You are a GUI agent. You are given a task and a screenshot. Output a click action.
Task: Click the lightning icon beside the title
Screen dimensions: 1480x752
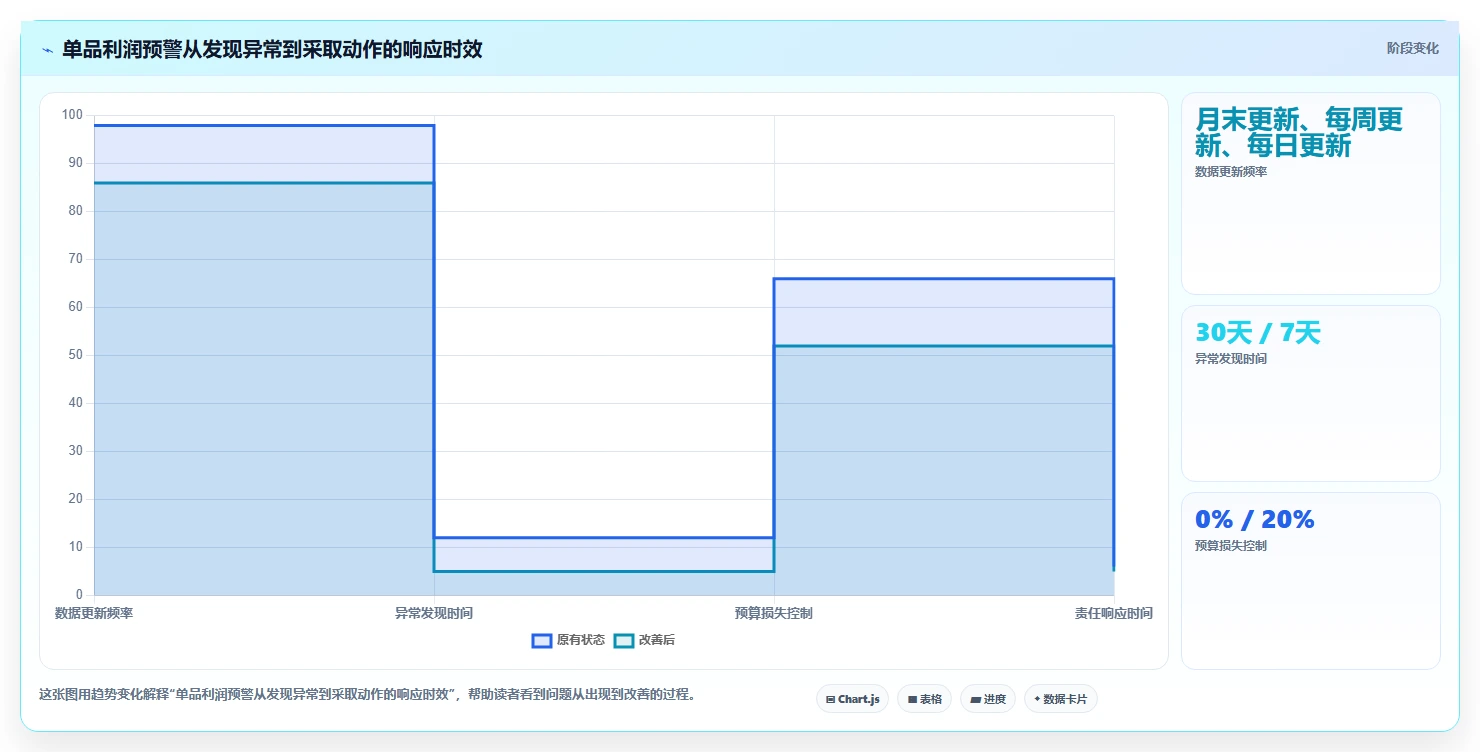[48, 50]
